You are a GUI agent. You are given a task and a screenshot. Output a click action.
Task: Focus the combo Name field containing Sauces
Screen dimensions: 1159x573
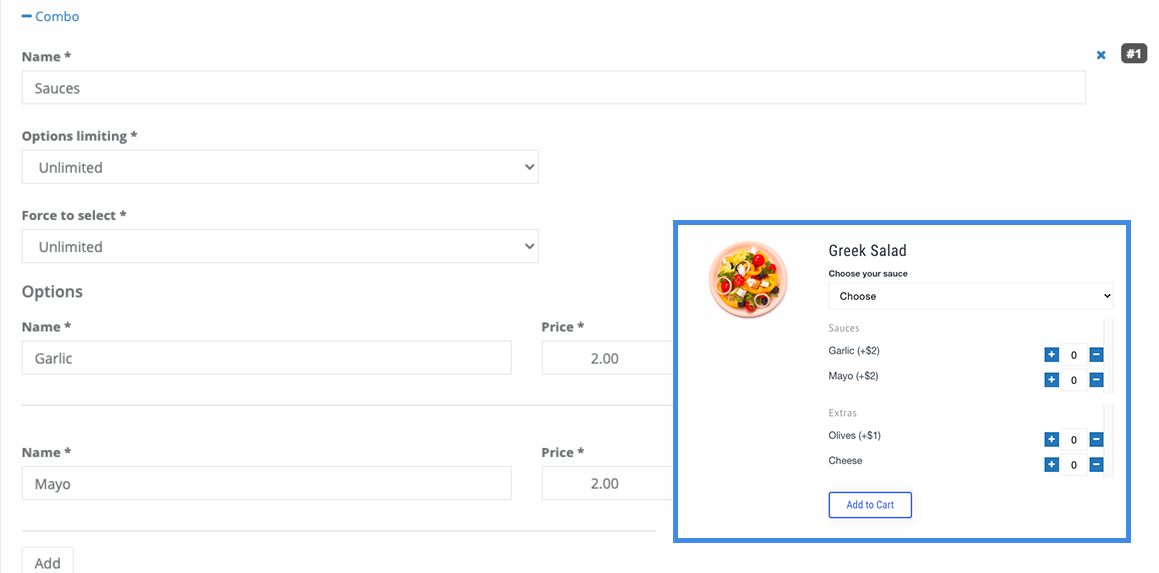(554, 87)
